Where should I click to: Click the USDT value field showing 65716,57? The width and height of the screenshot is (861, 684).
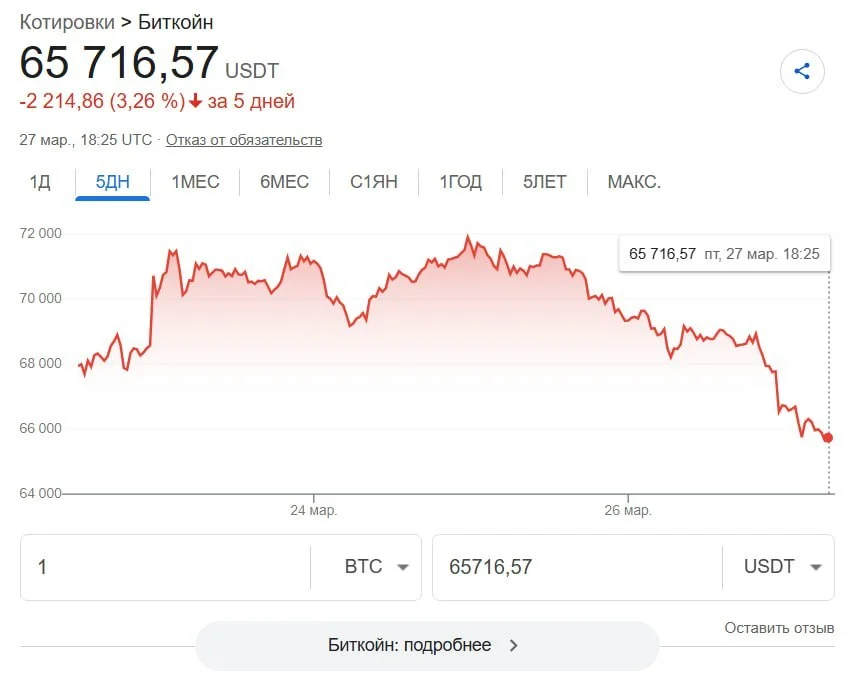[x=575, y=567]
